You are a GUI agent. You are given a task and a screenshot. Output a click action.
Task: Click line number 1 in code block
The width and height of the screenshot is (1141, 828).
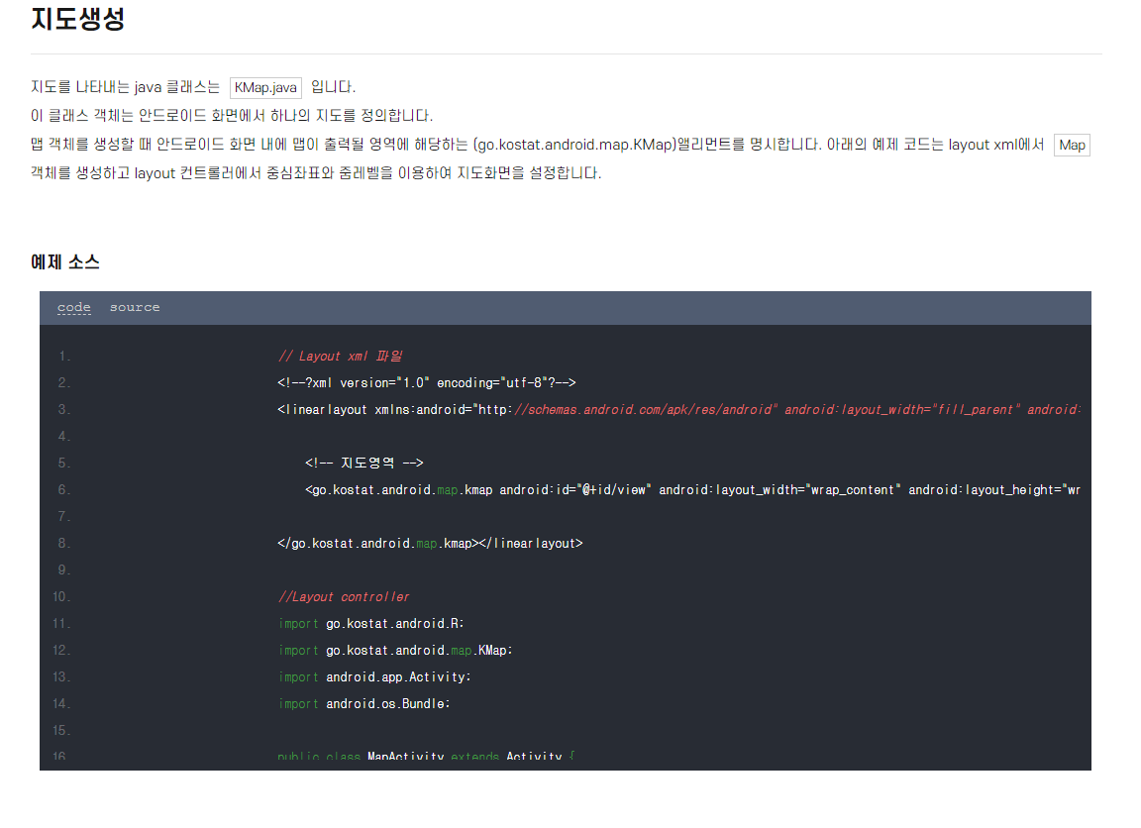click(x=64, y=356)
